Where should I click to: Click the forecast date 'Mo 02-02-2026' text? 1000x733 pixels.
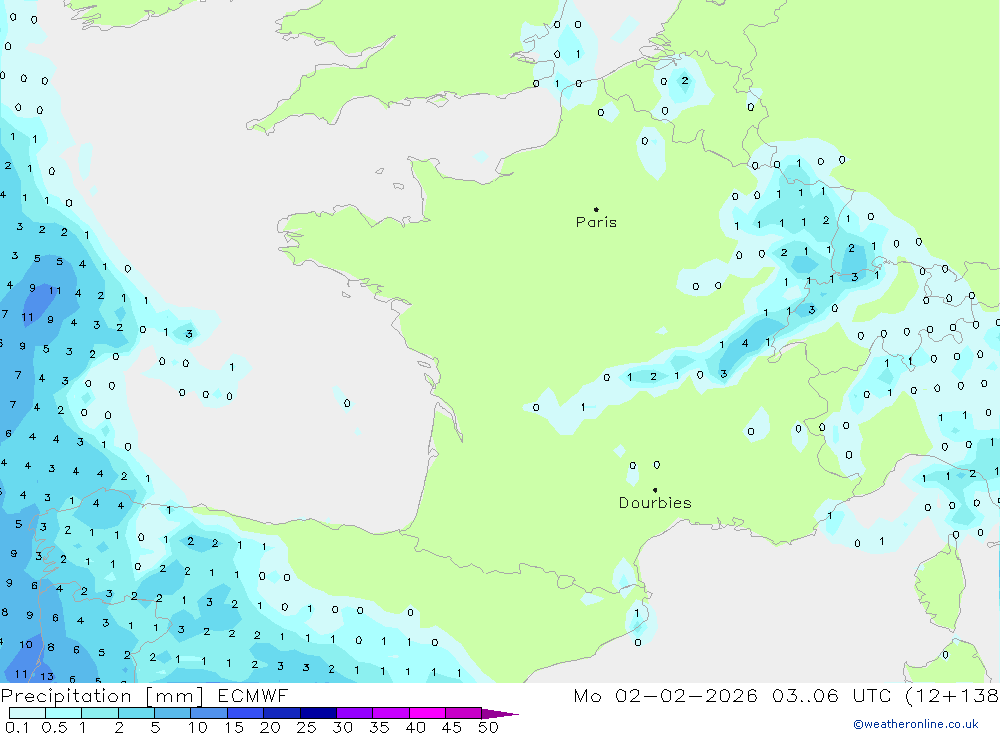[x=665, y=695]
